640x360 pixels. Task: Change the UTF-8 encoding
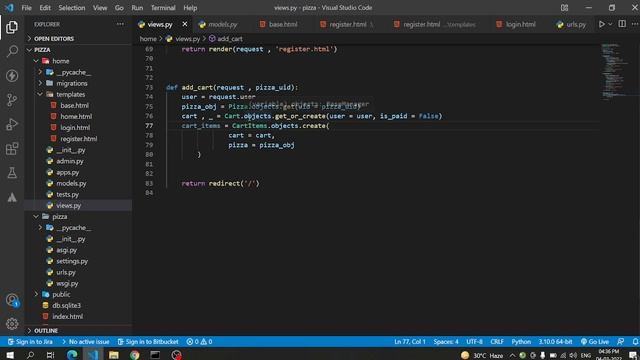[474, 342]
